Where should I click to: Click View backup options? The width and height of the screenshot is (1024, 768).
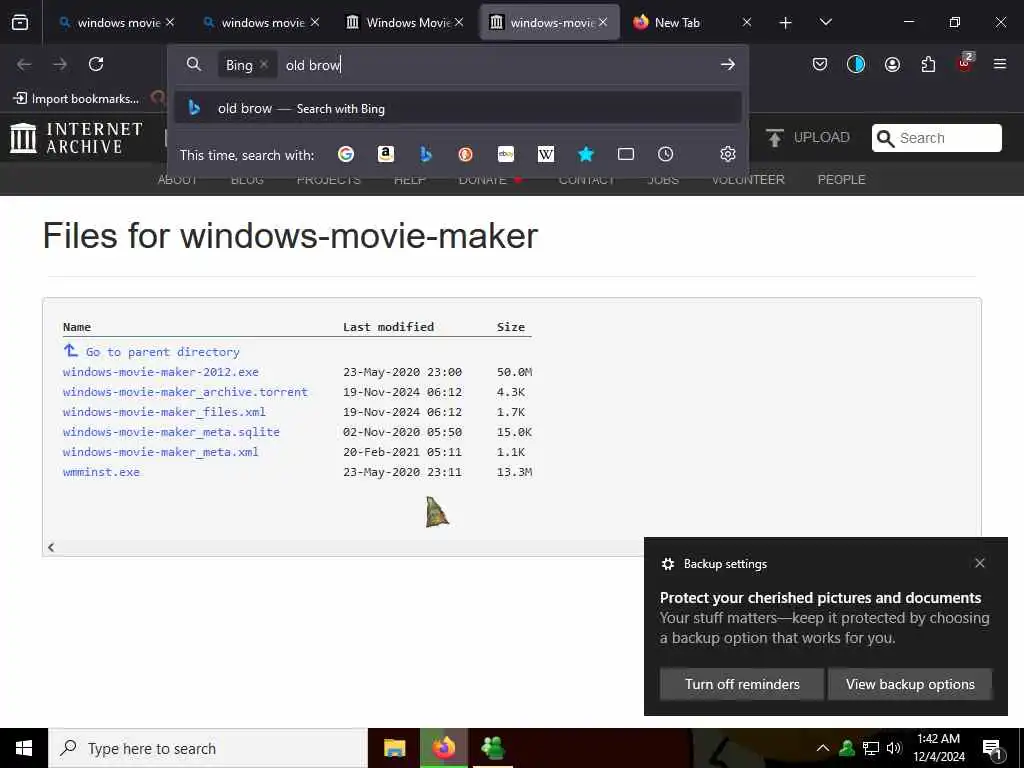[x=910, y=684]
